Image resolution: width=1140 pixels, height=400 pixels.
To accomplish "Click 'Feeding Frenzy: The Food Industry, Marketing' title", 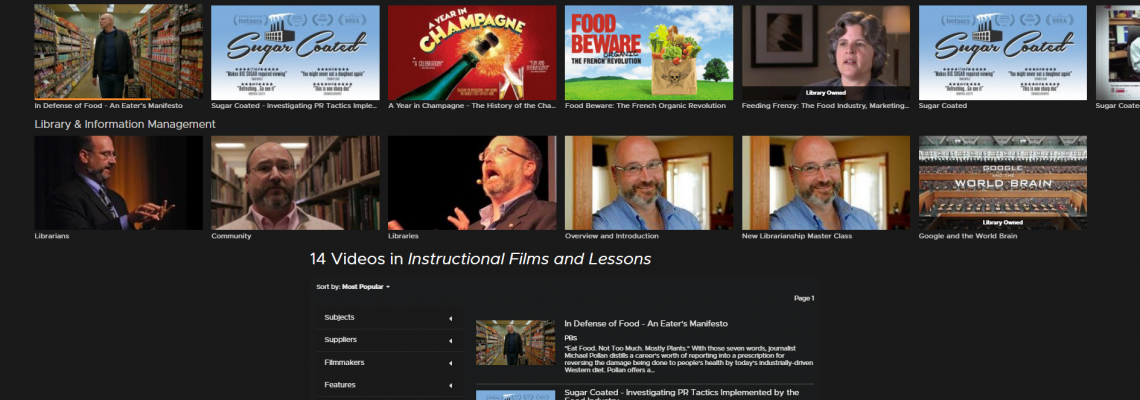I will coord(825,105).
